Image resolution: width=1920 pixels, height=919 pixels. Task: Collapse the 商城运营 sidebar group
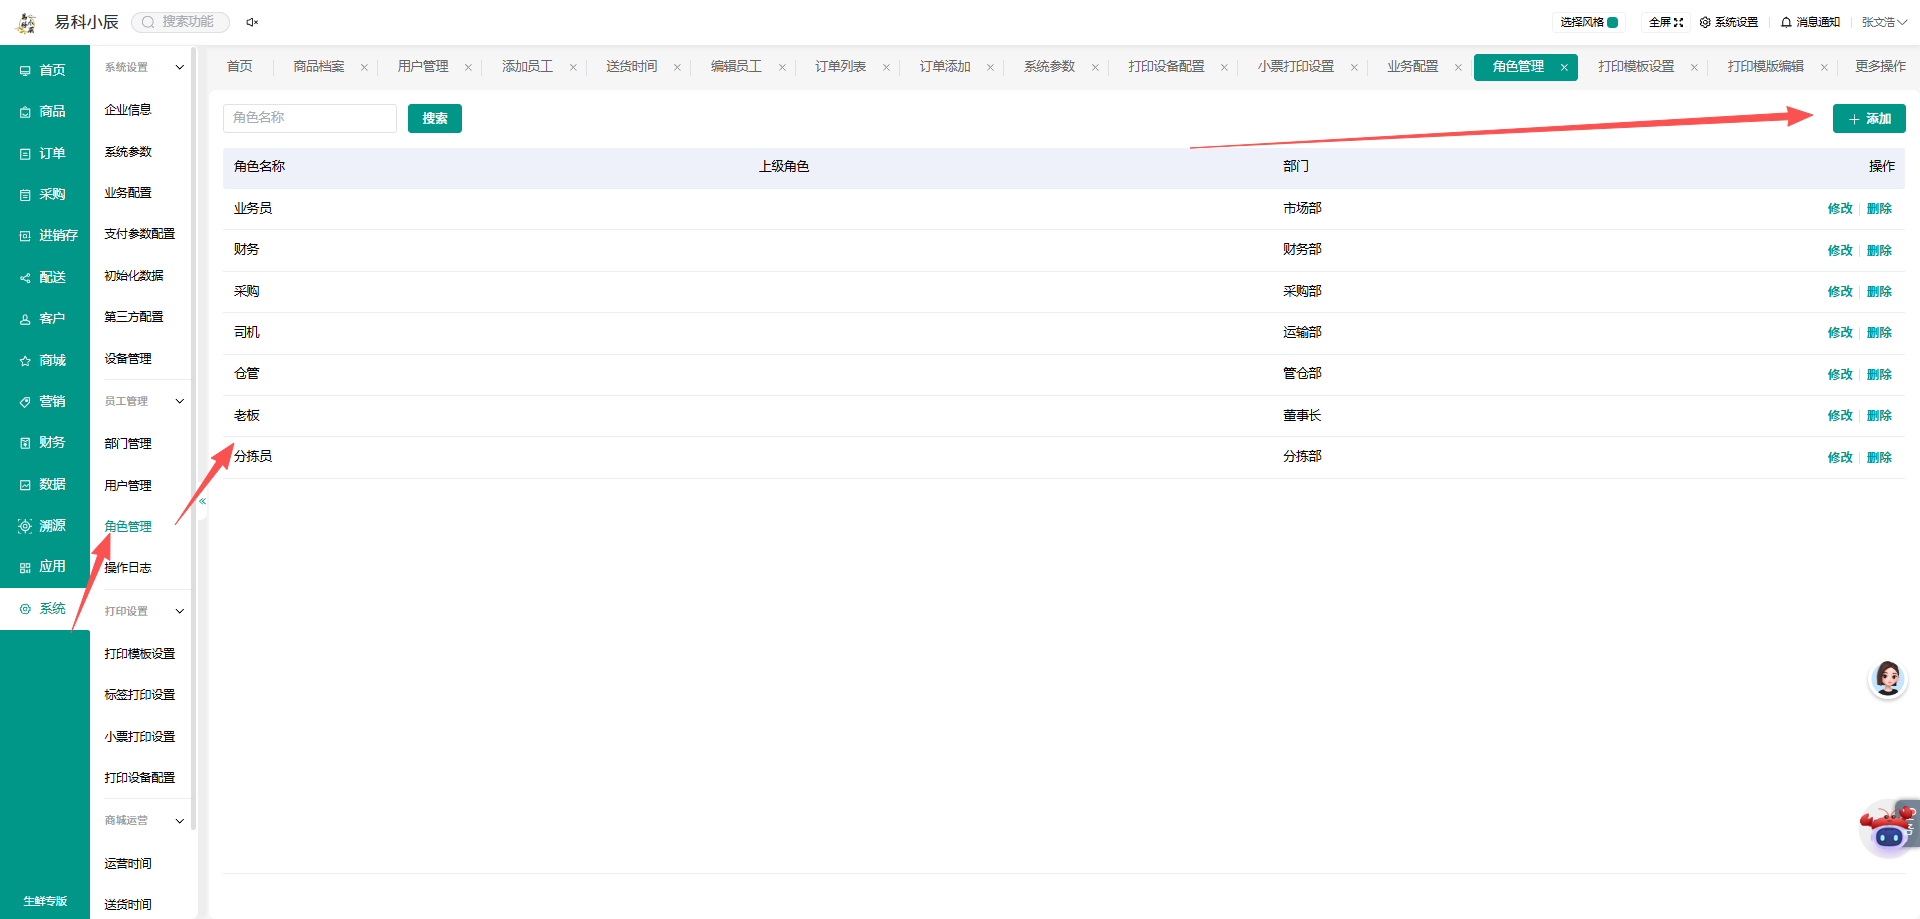click(180, 821)
